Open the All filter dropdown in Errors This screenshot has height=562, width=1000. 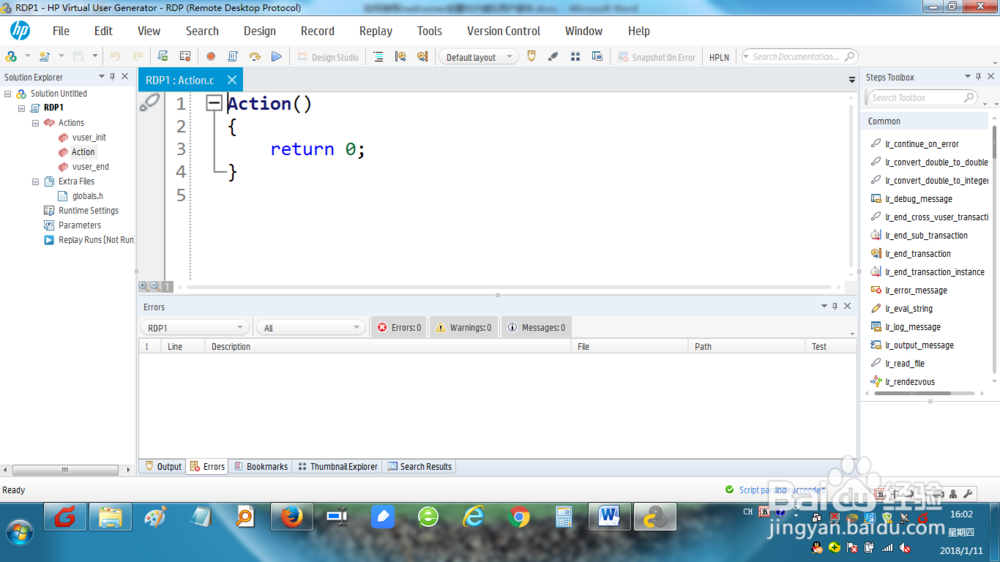[311, 328]
